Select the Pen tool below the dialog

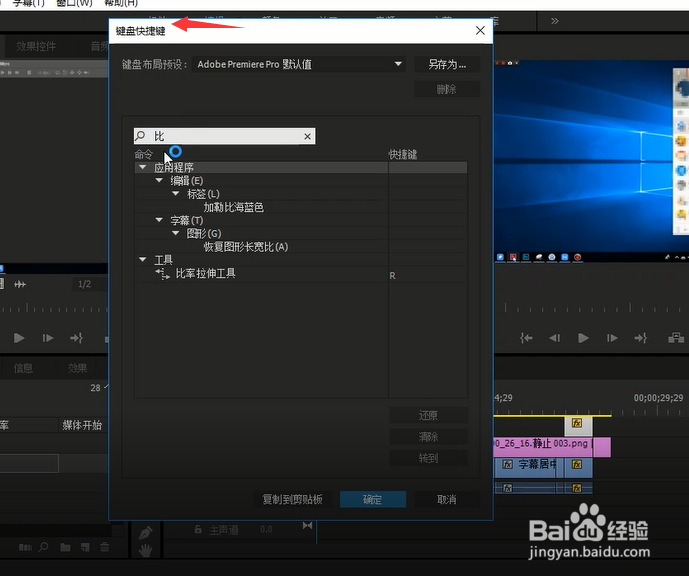145,533
